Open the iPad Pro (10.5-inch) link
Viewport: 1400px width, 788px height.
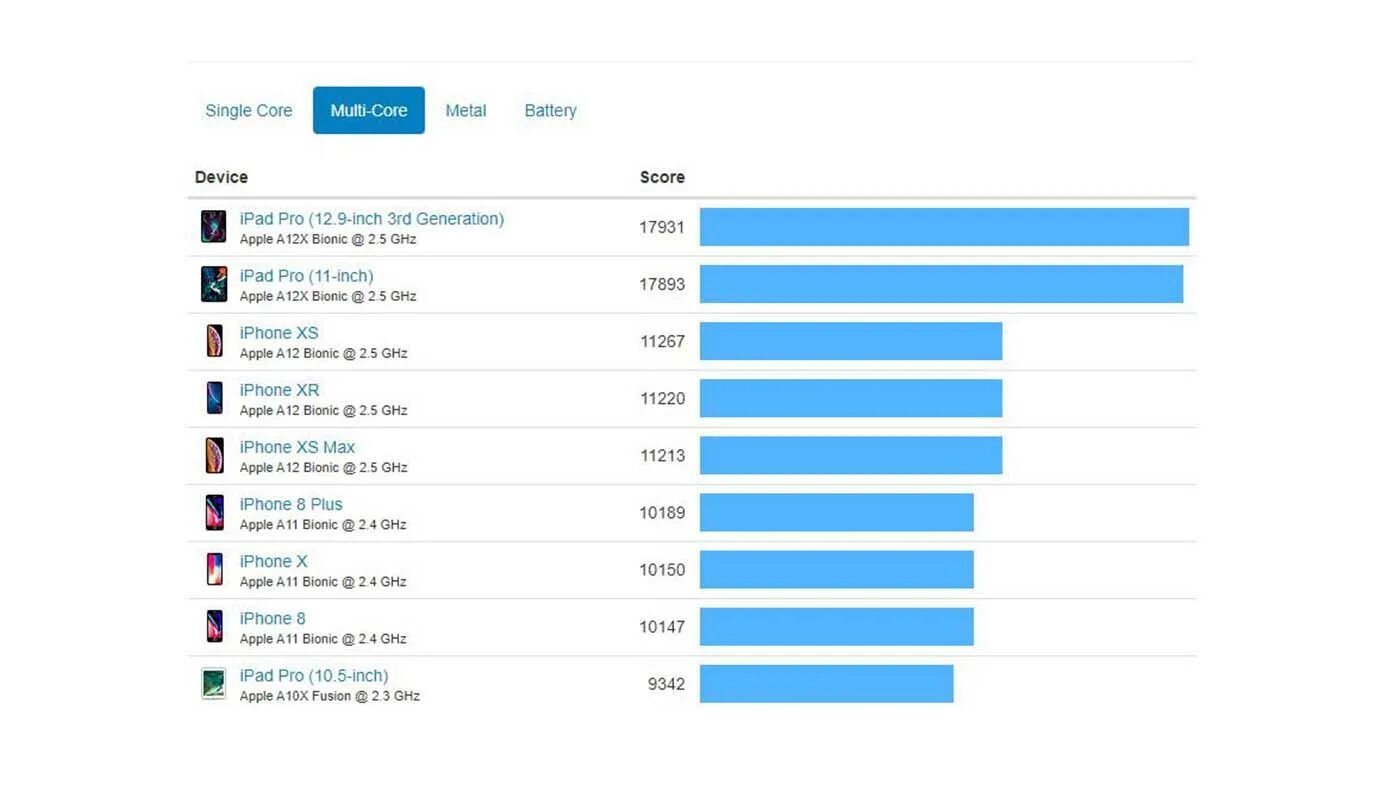coord(314,676)
